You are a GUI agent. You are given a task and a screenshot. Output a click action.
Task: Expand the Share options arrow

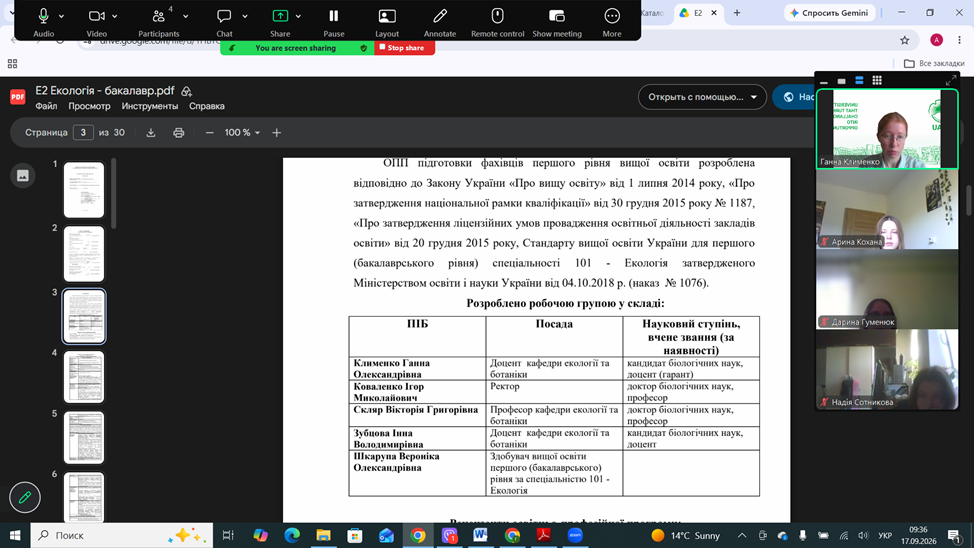[x=298, y=17]
